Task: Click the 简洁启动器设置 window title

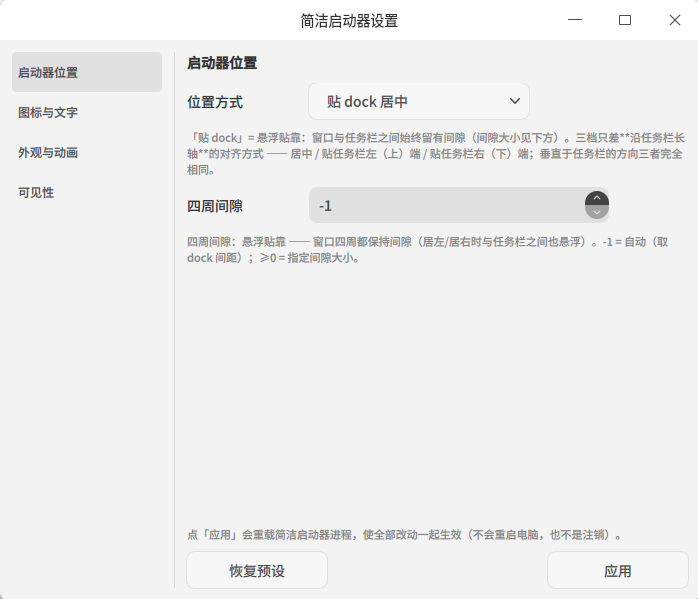Action: pyautogui.click(x=349, y=20)
